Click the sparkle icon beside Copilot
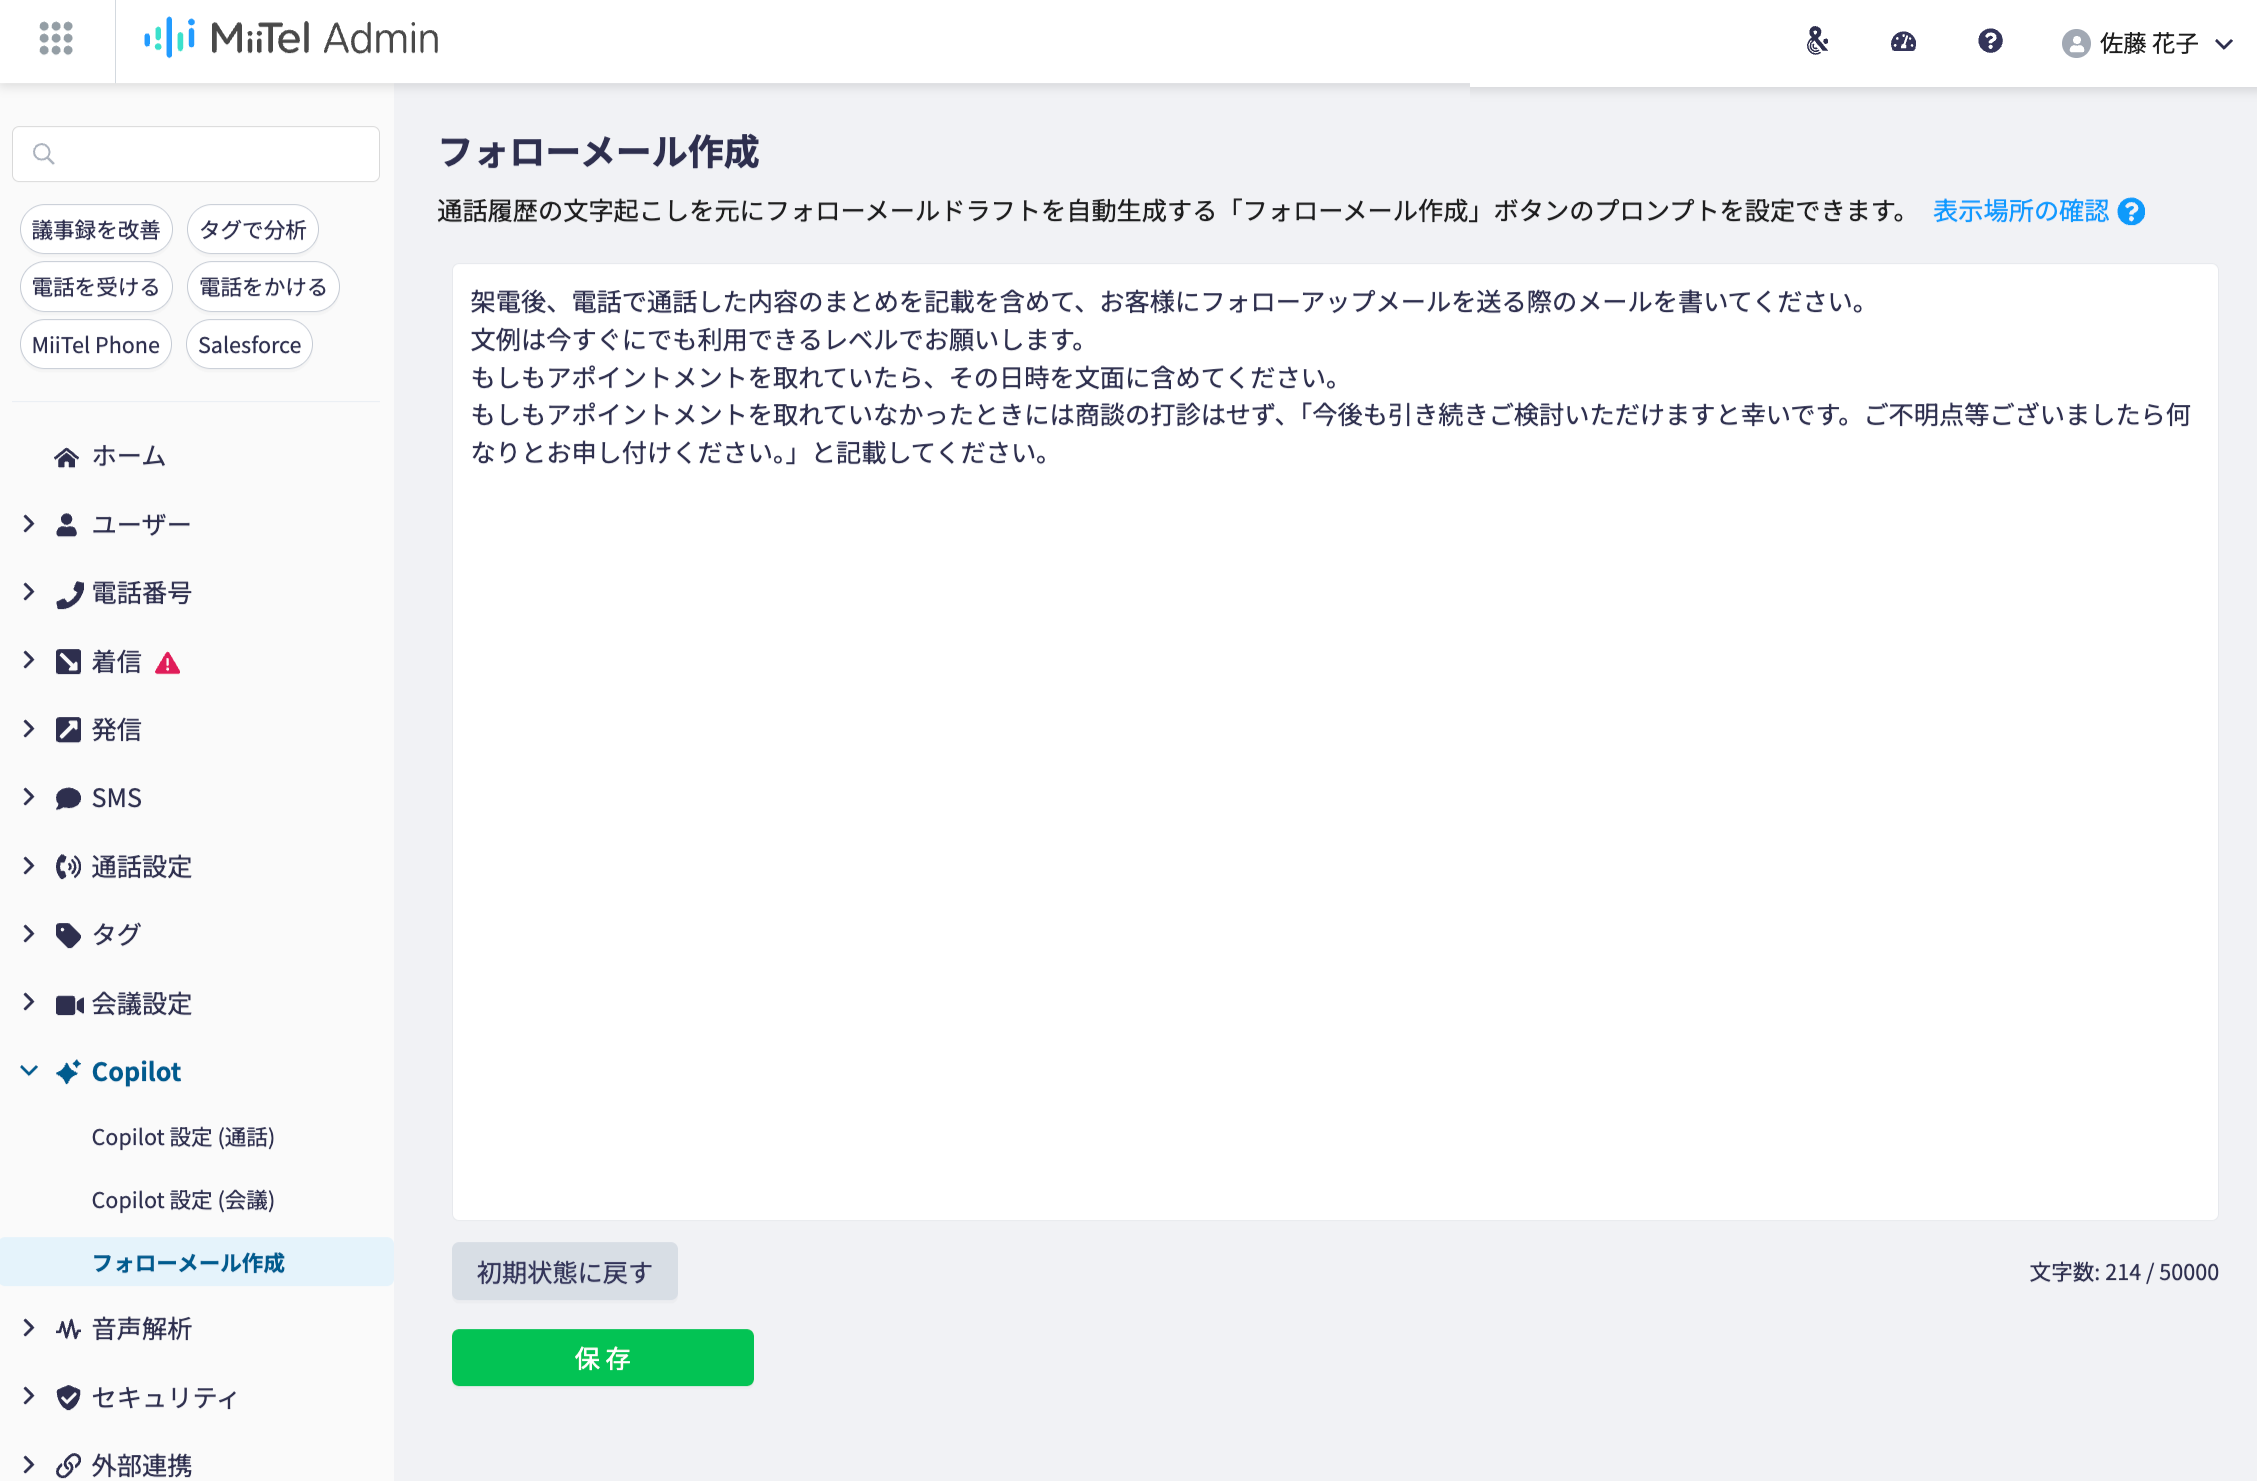 coord(68,1072)
